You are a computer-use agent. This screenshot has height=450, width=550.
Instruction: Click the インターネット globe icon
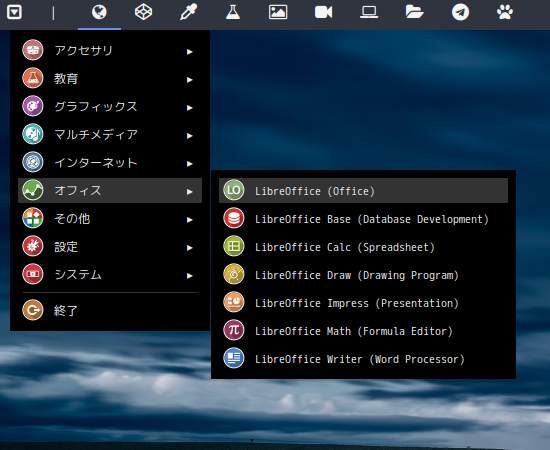click(33, 162)
